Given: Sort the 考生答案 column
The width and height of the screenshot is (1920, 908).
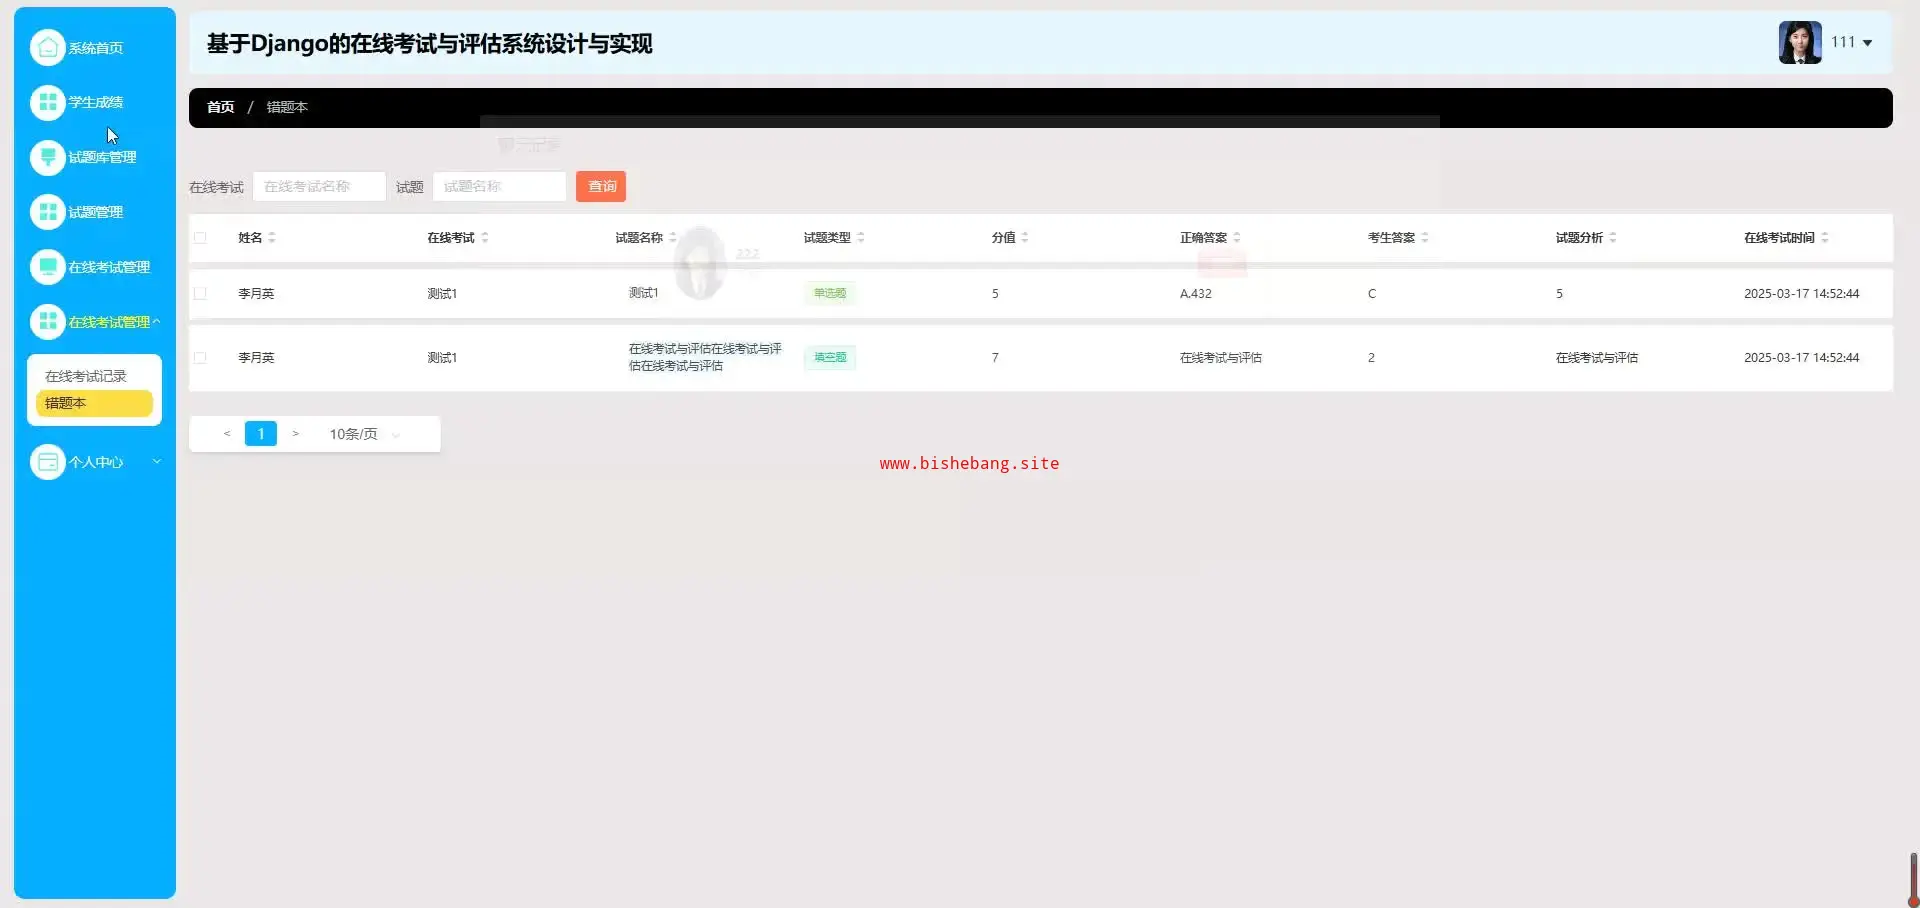Looking at the screenshot, I should click(1425, 238).
